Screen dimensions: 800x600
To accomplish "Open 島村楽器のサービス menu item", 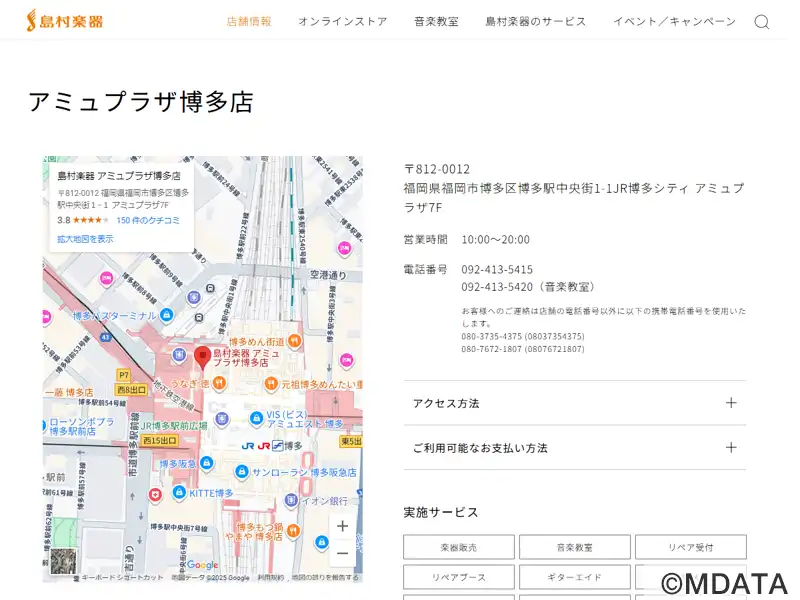I will [535, 21].
